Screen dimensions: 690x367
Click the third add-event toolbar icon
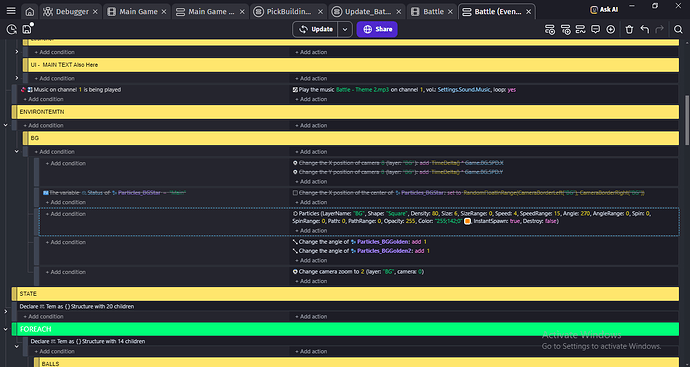[580, 29]
